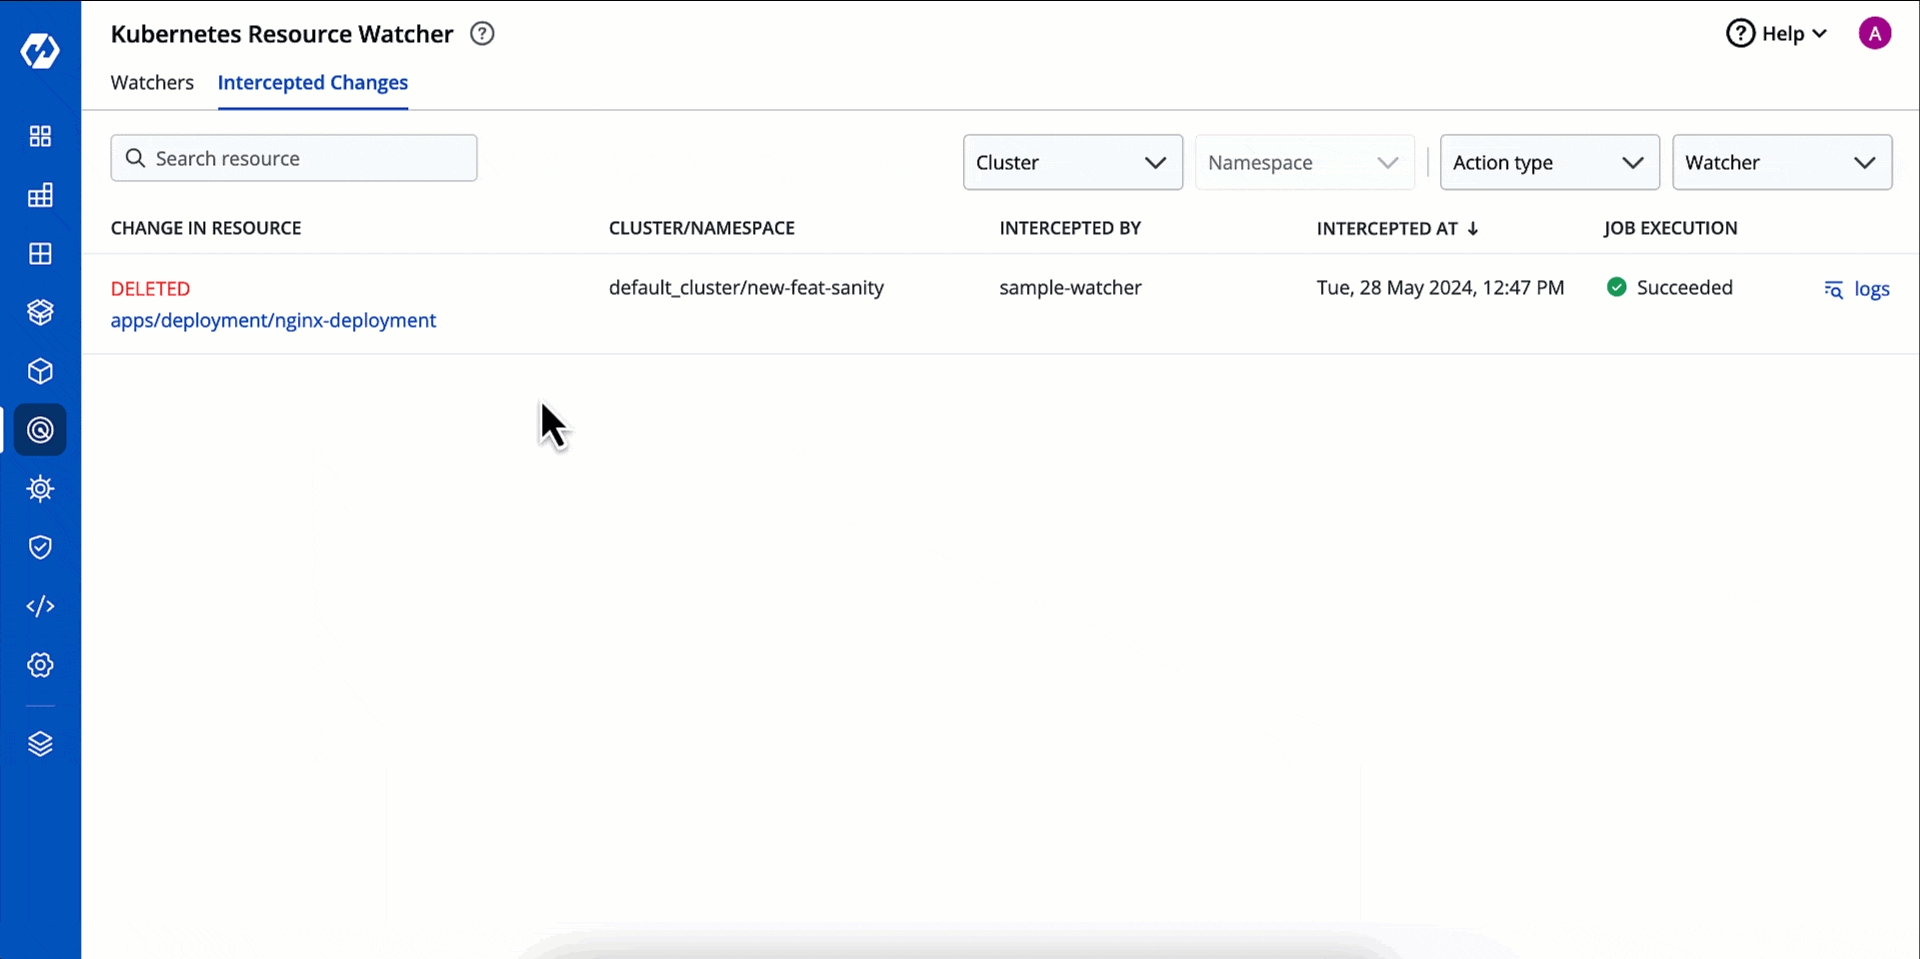Open the security shield icon
This screenshot has height=959, width=1920.
coord(40,547)
